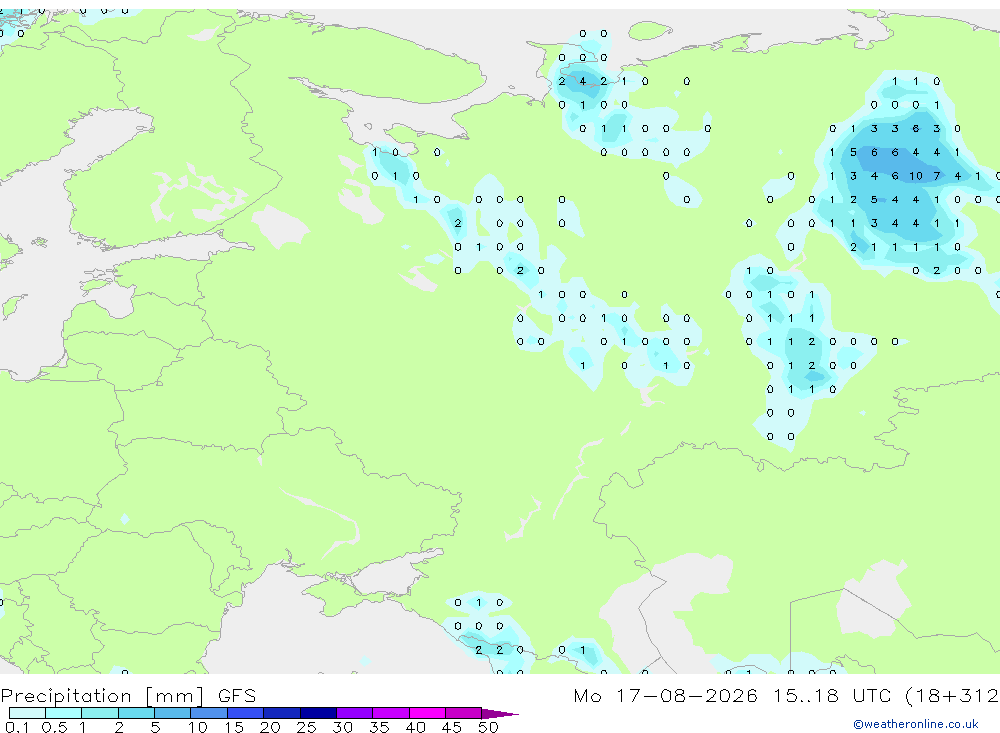The height and width of the screenshot is (733, 1000).
Task: Click the '7' precipitation value on the map
Action: point(937,176)
